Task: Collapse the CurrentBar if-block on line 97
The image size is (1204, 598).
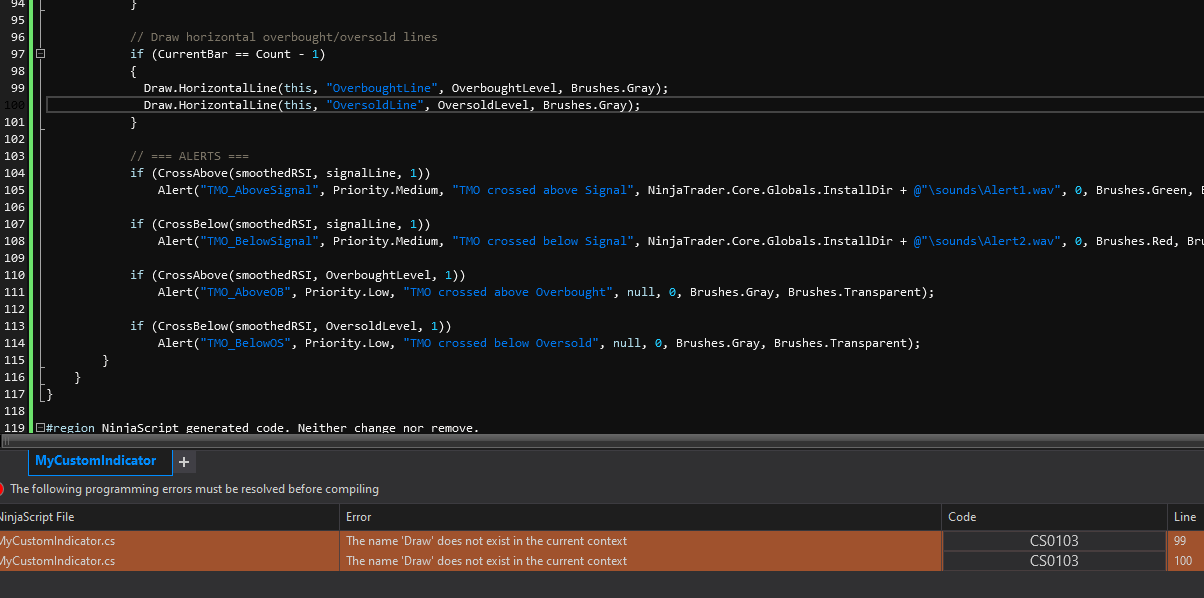Action: point(41,54)
